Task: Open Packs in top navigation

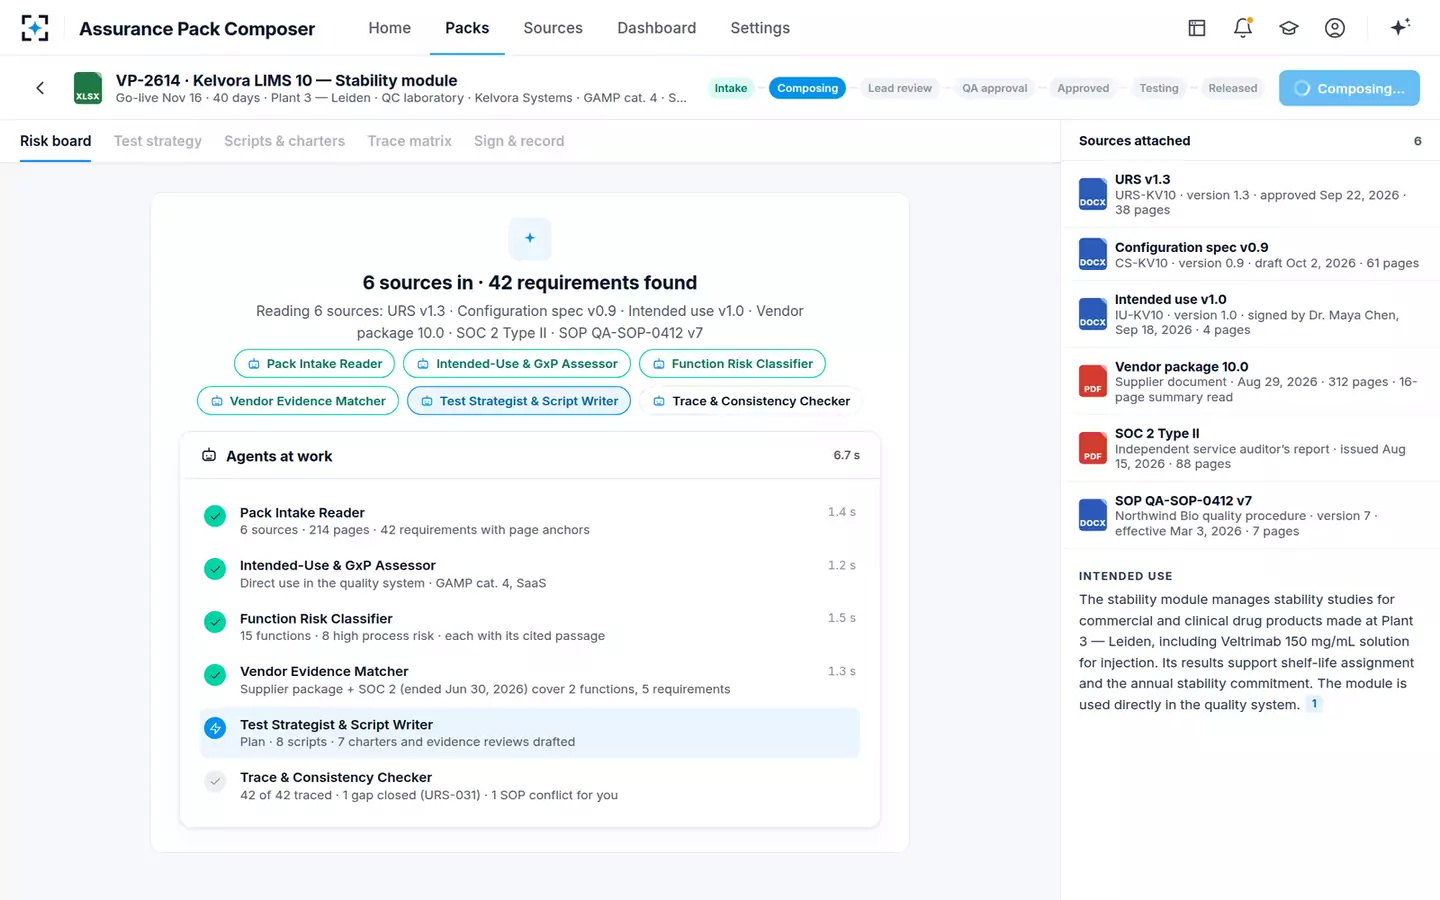Action: tap(467, 28)
